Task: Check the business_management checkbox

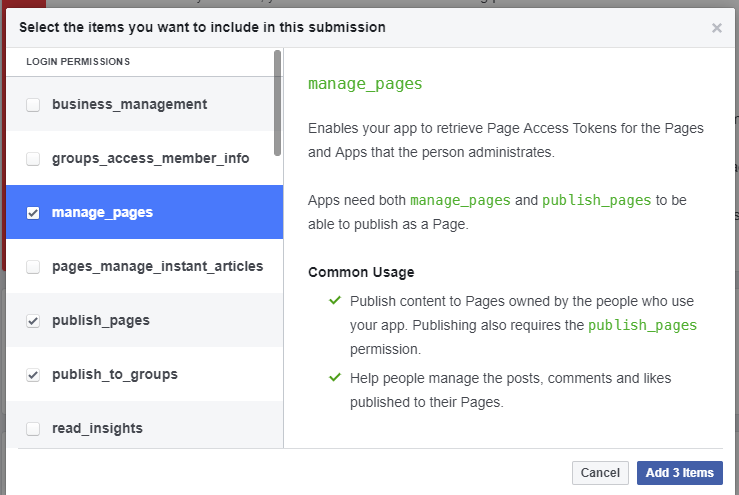Action: pos(33,104)
